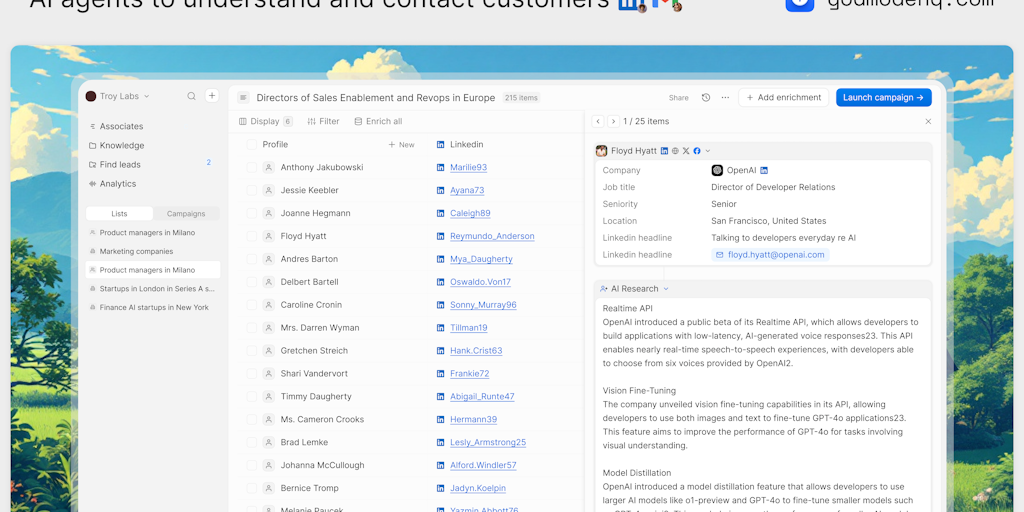The width and height of the screenshot is (1024, 512).
Task: Select the Brad Lemke name cell
Action: point(304,442)
